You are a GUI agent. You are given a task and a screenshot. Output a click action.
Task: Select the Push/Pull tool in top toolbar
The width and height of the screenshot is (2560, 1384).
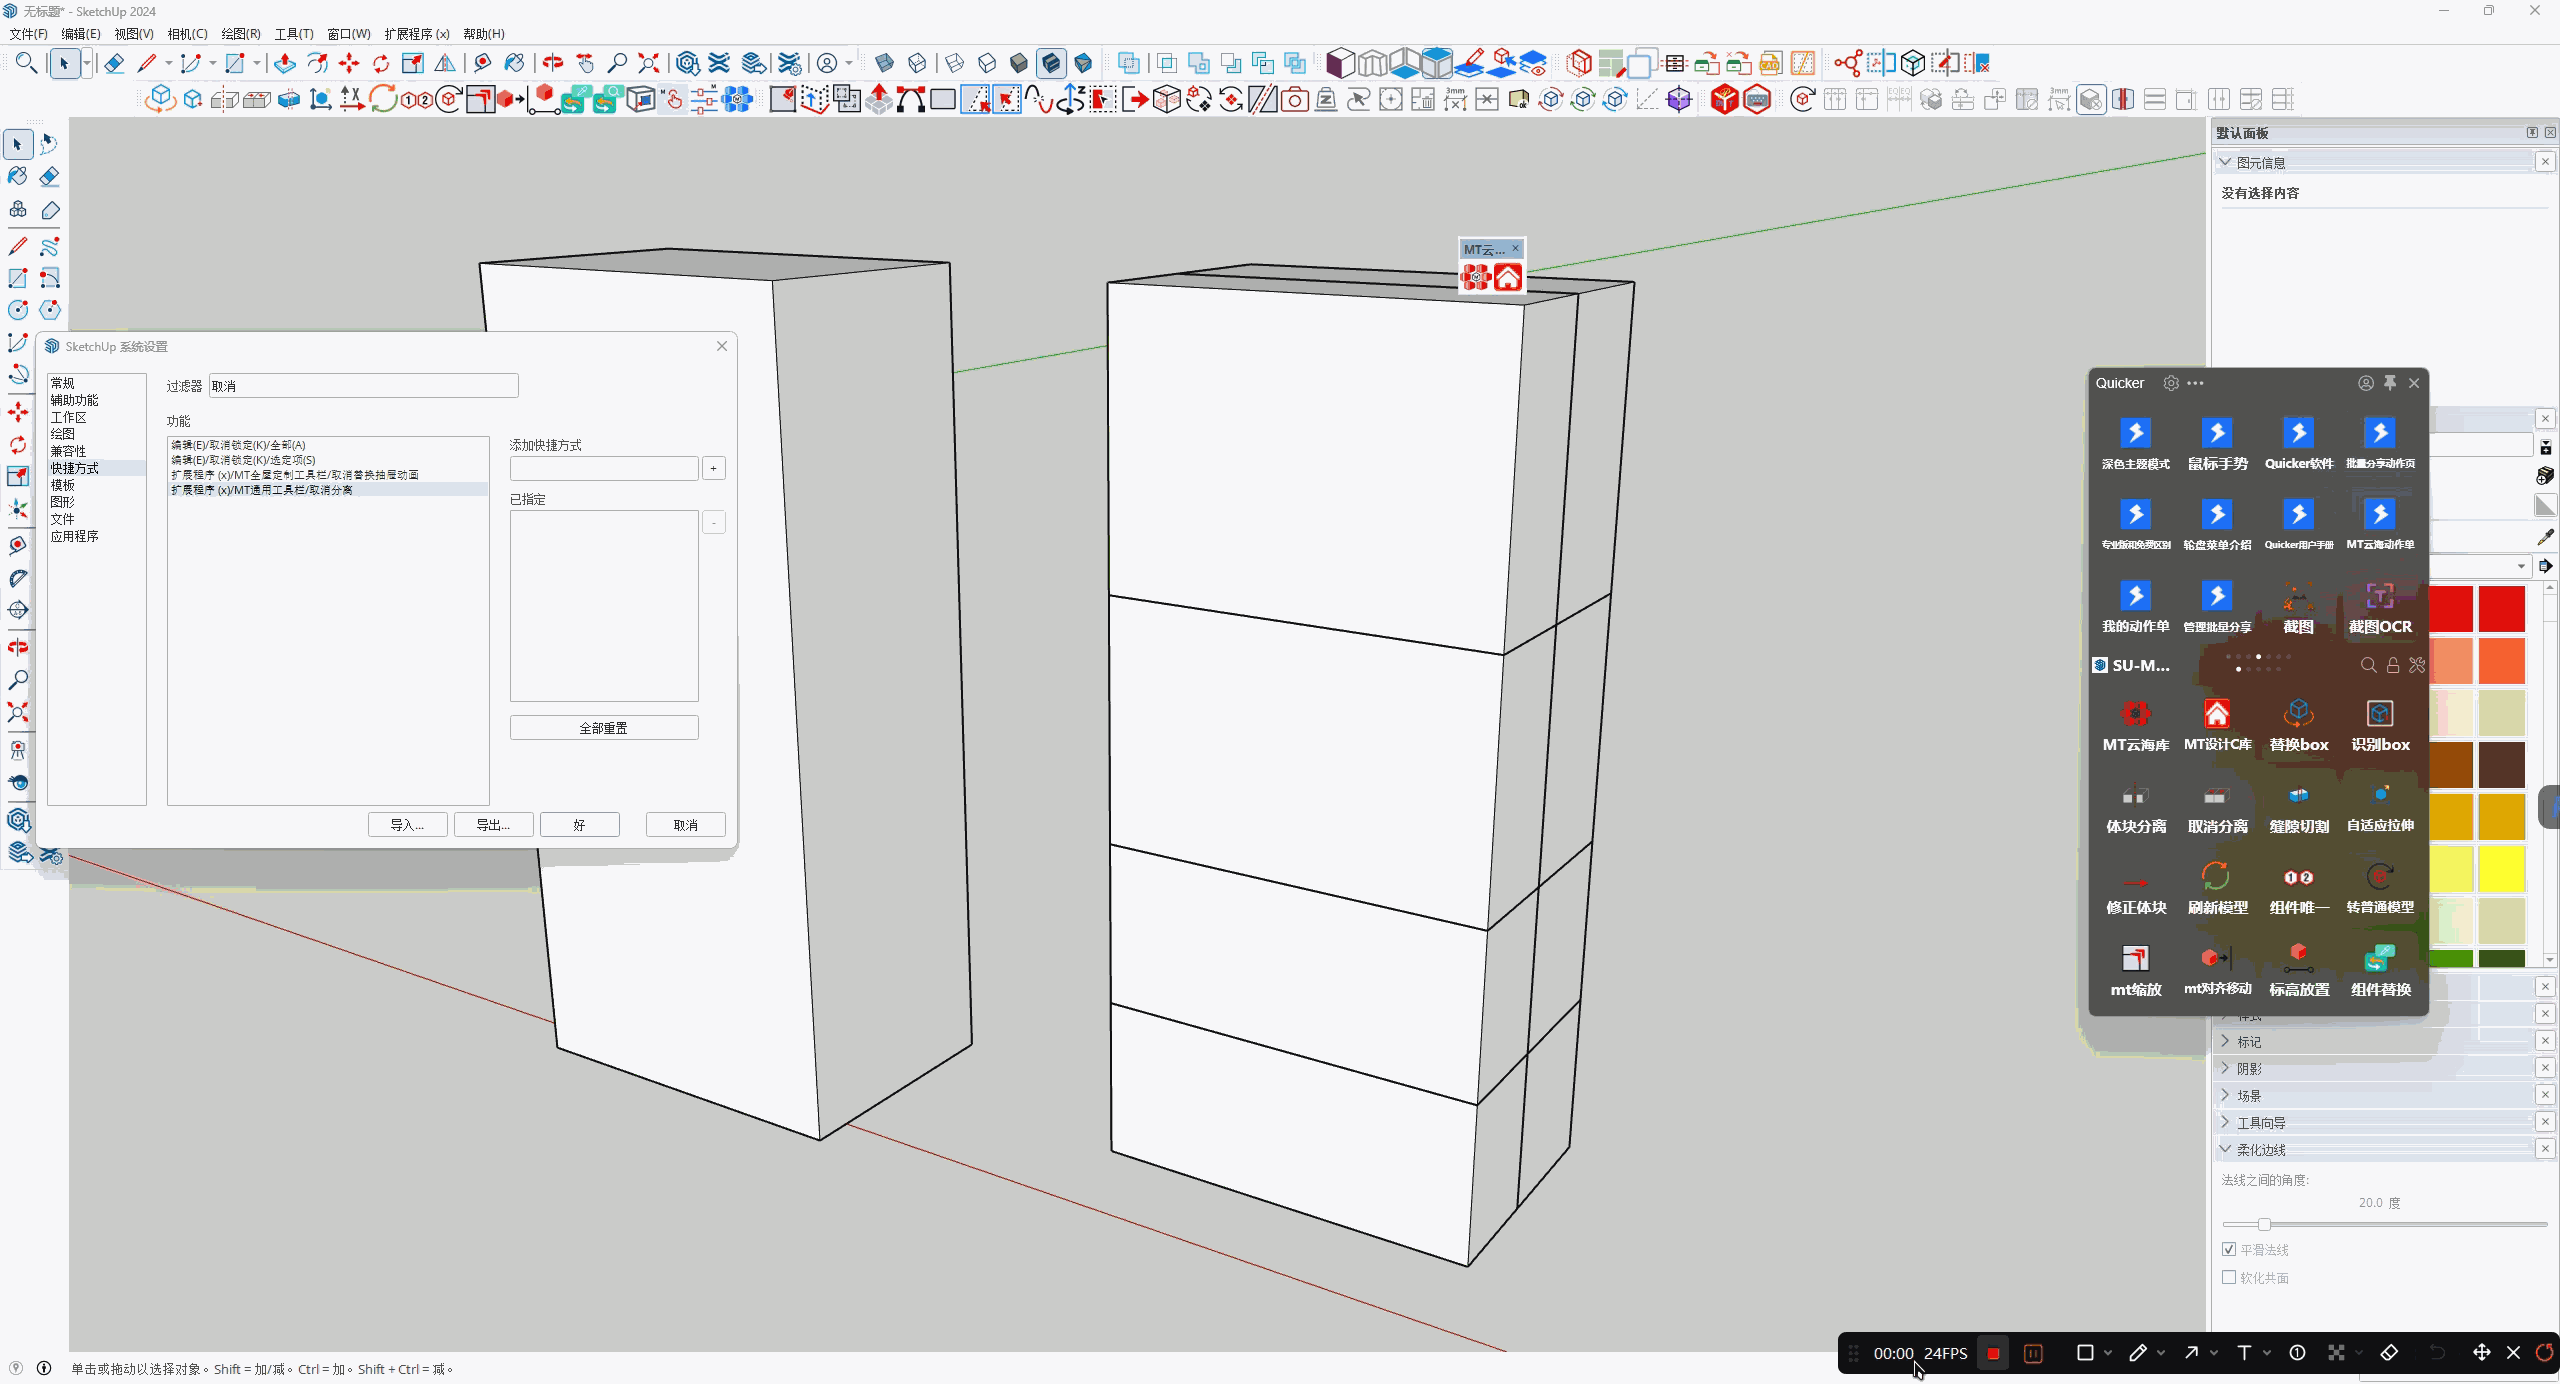click(x=284, y=64)
